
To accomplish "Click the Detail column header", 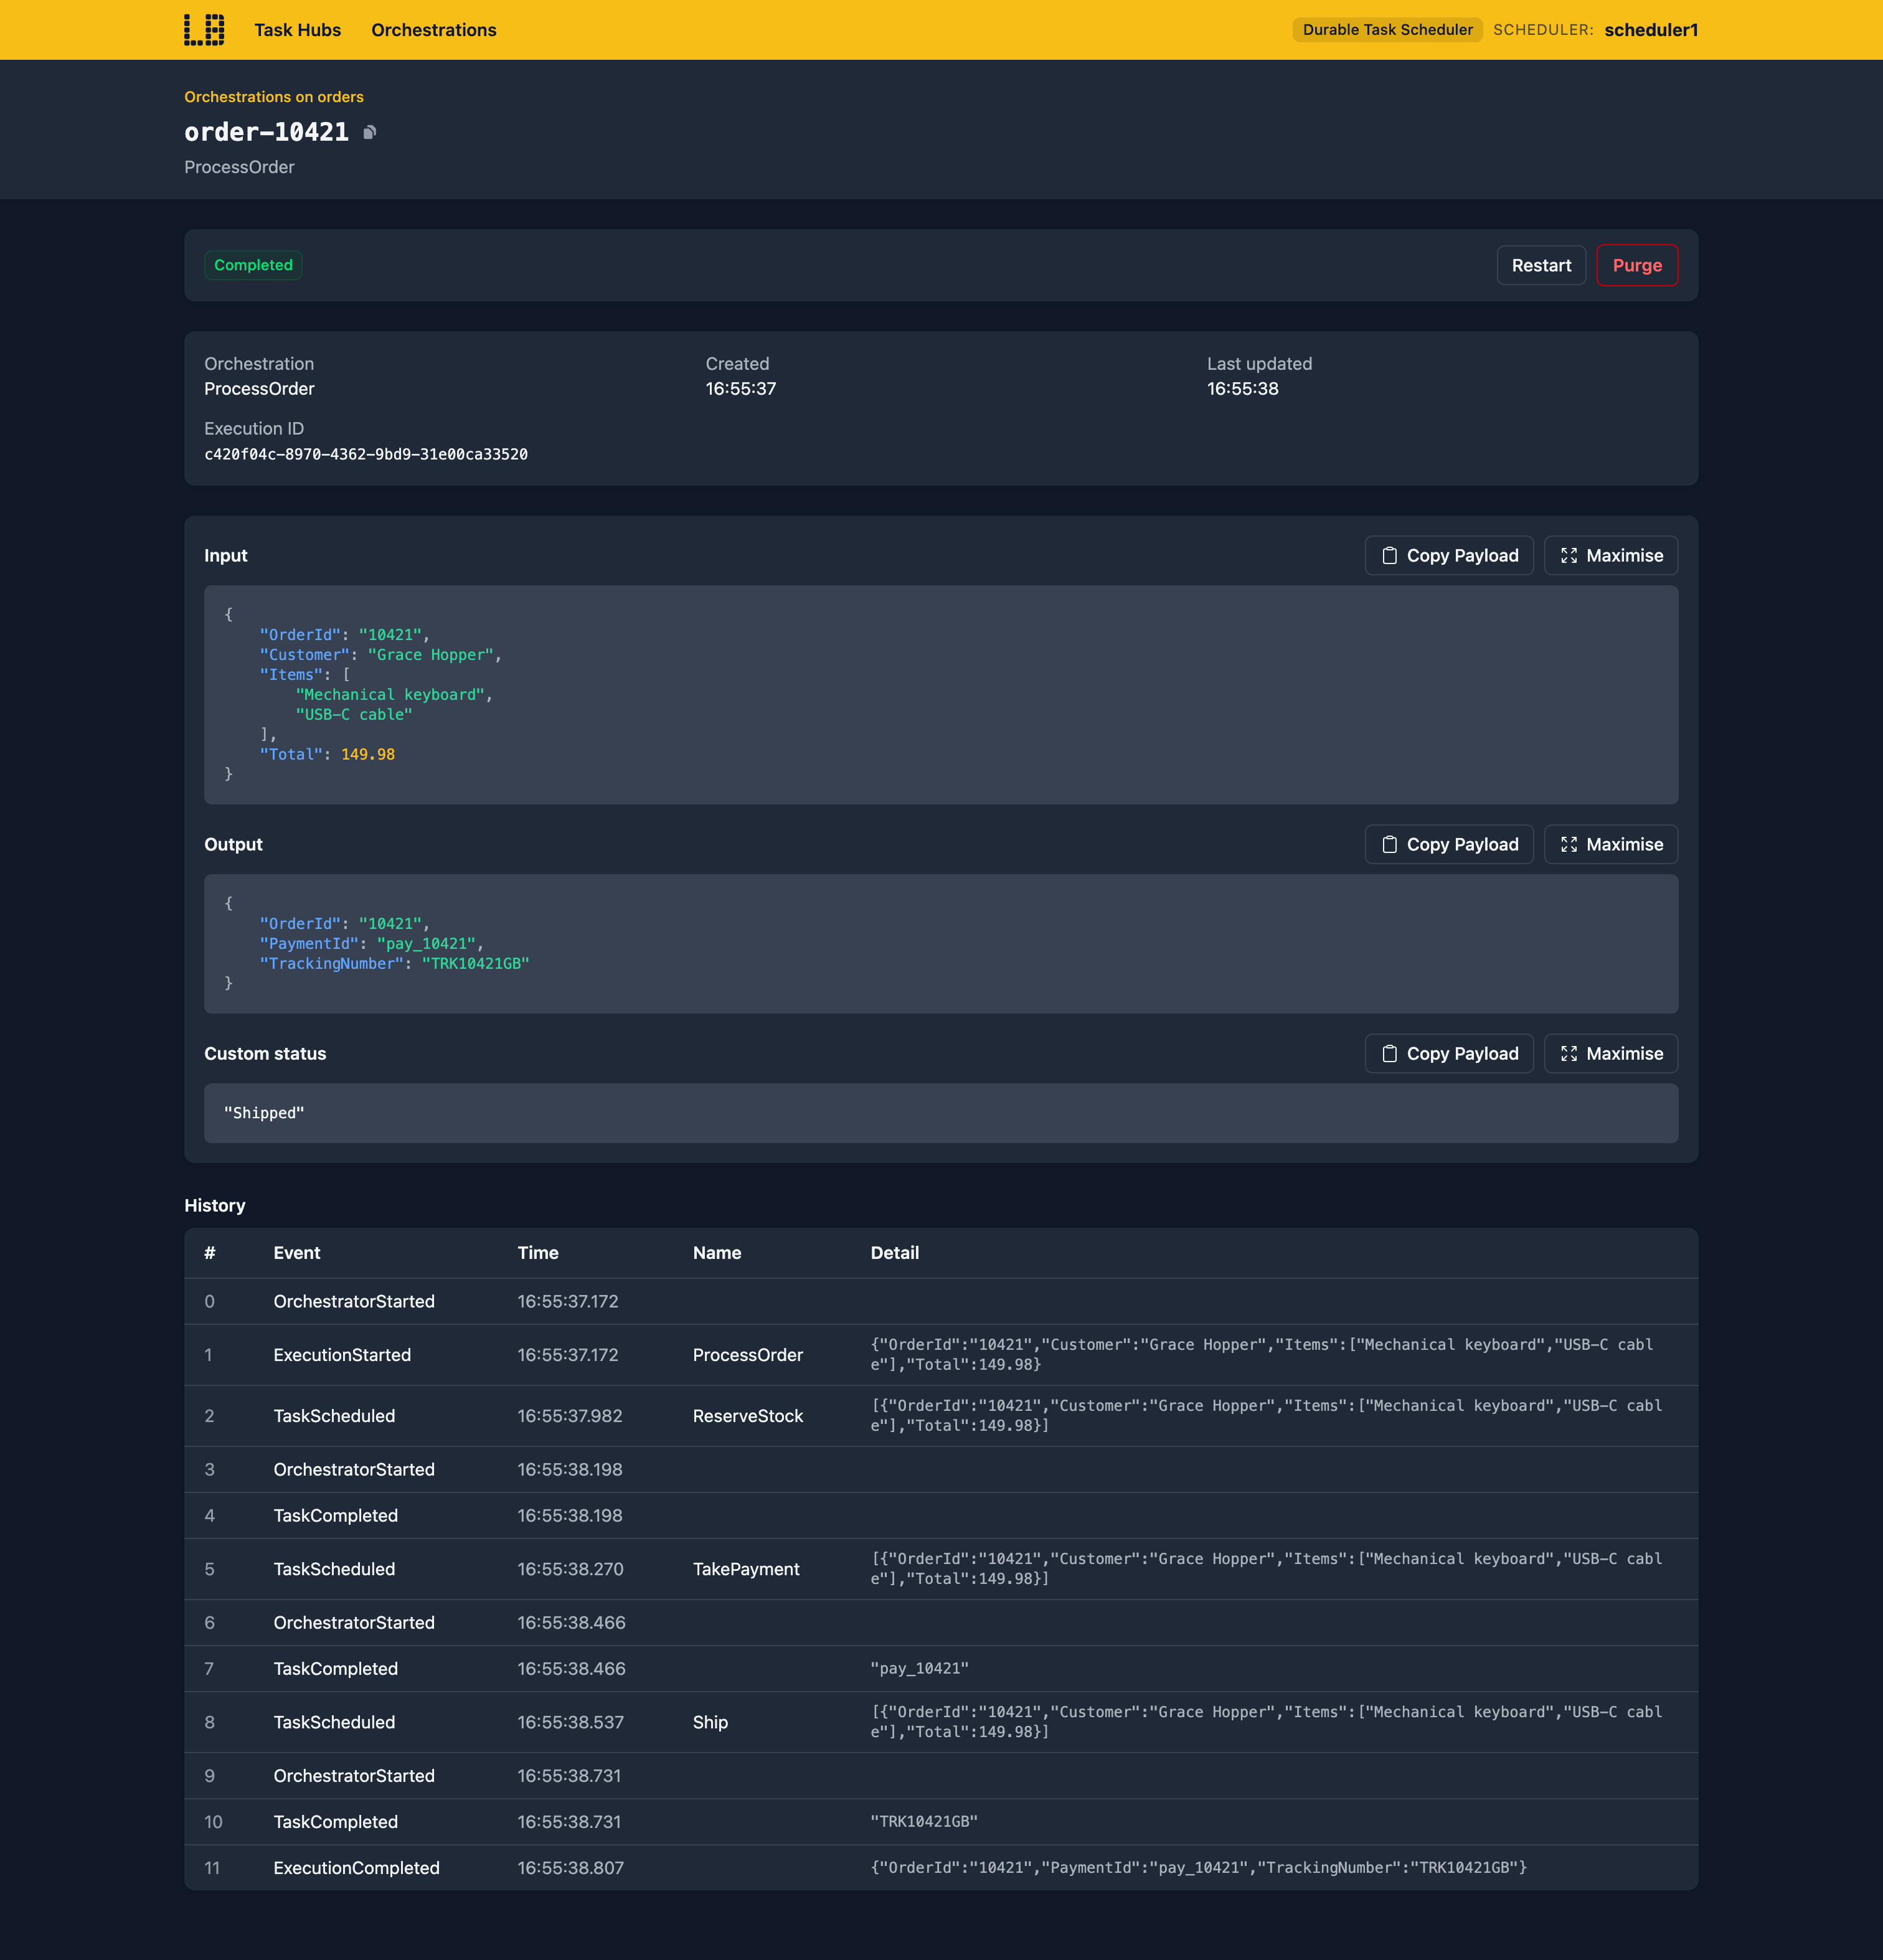I will pos(894,1253).
